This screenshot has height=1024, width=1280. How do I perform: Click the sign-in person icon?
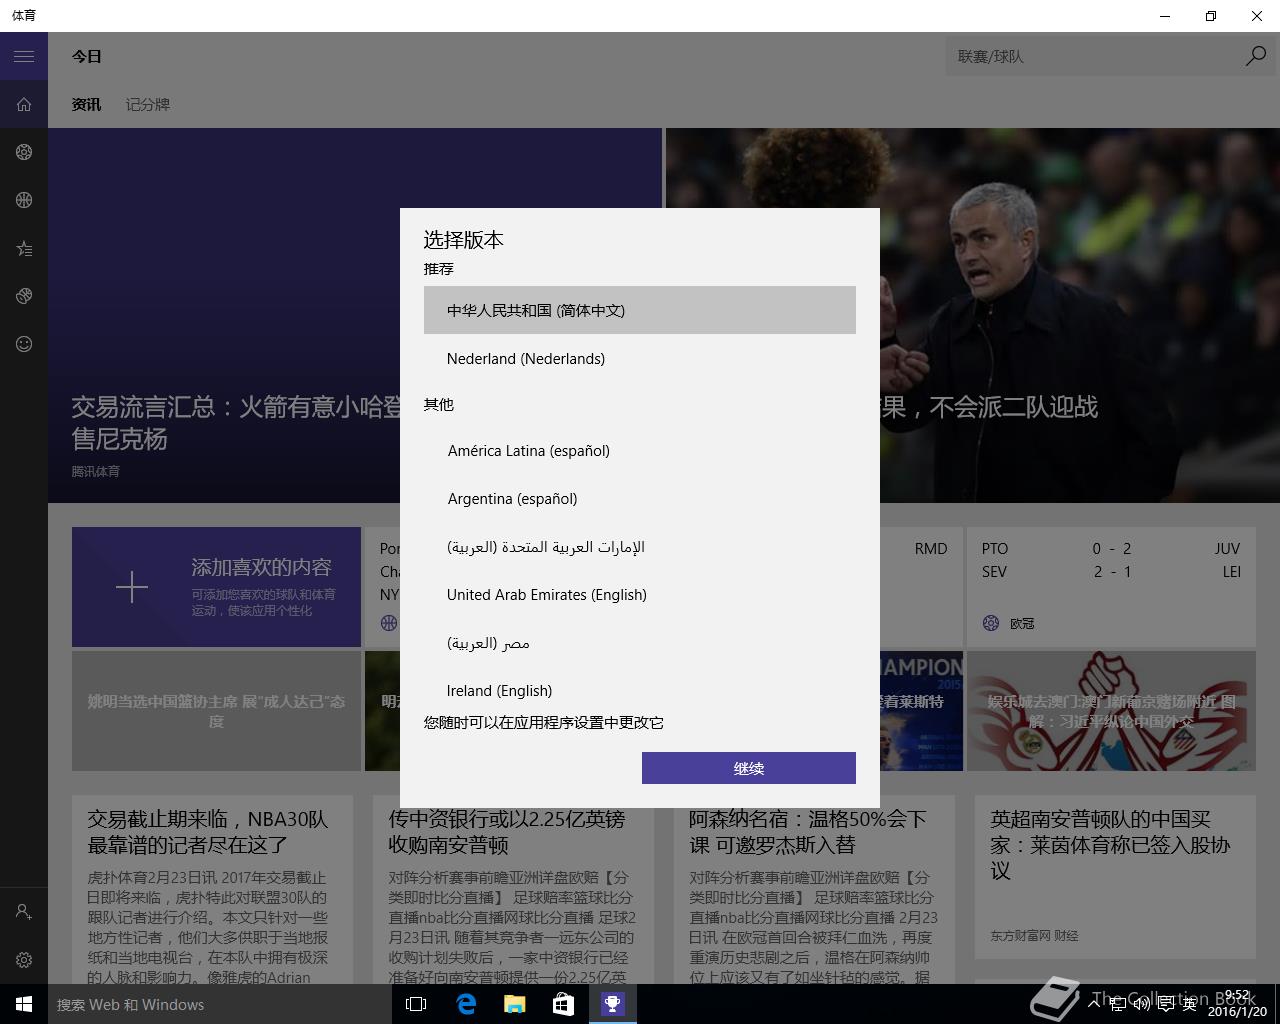[24, 912]
